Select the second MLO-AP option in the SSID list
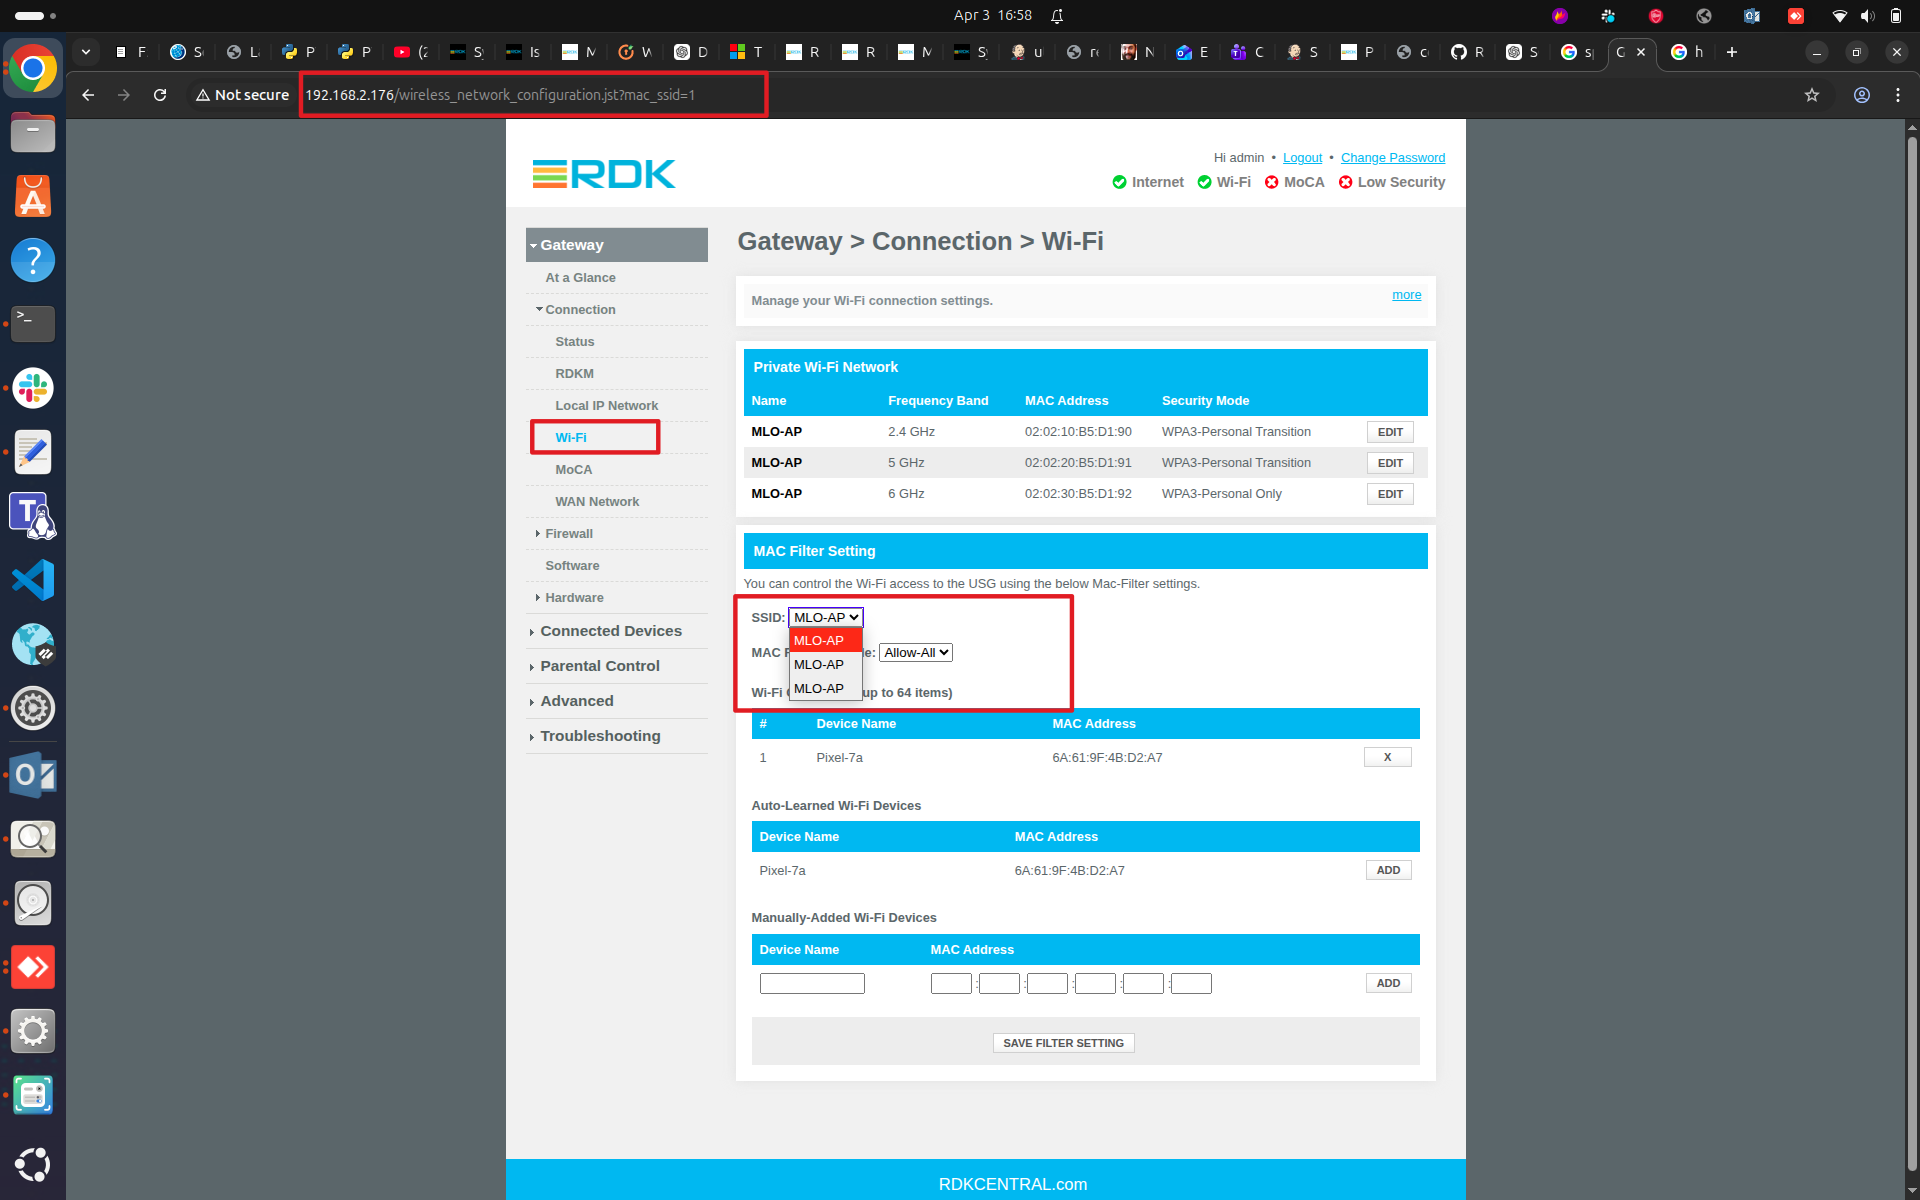This screenshot has width=1920, height=1200. (819, 664)
